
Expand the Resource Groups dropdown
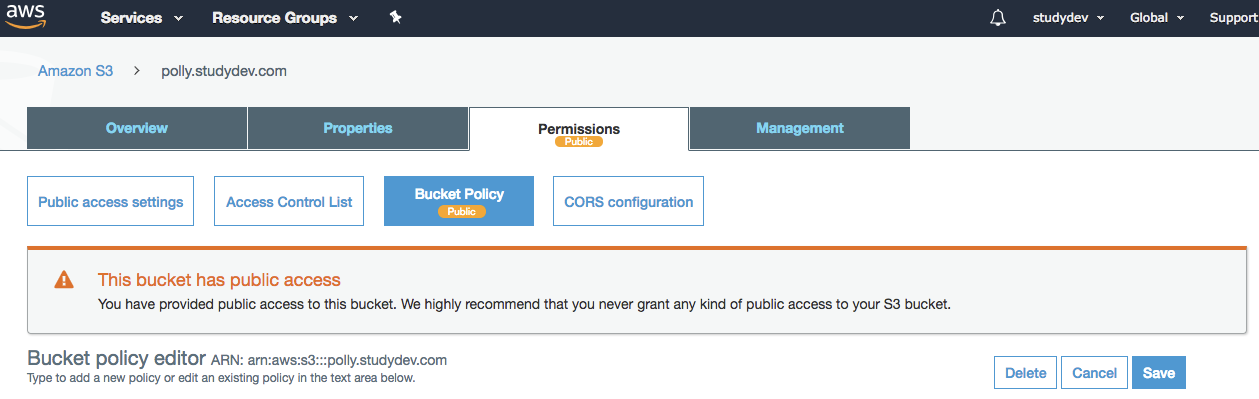(x=285, y=18)
